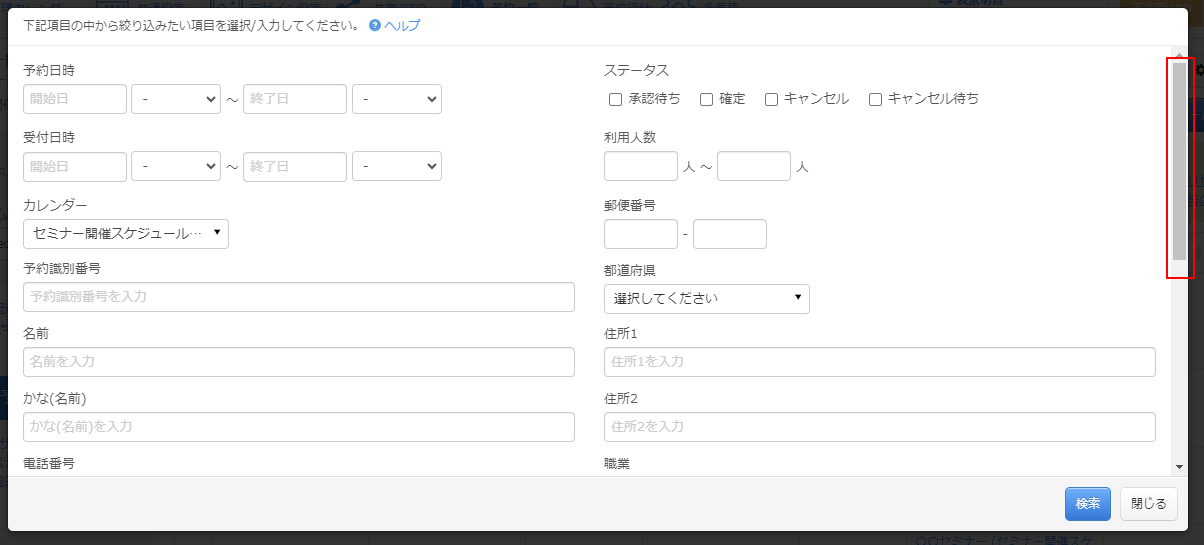
Task: Click the 閉じる close button
Action: (1148, 504)
